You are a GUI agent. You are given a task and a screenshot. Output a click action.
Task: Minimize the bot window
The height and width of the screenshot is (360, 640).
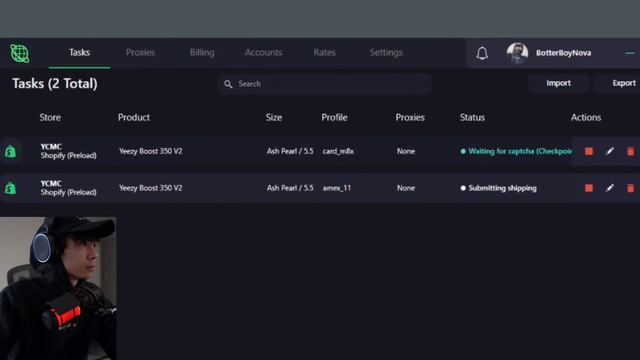[630, 53]
